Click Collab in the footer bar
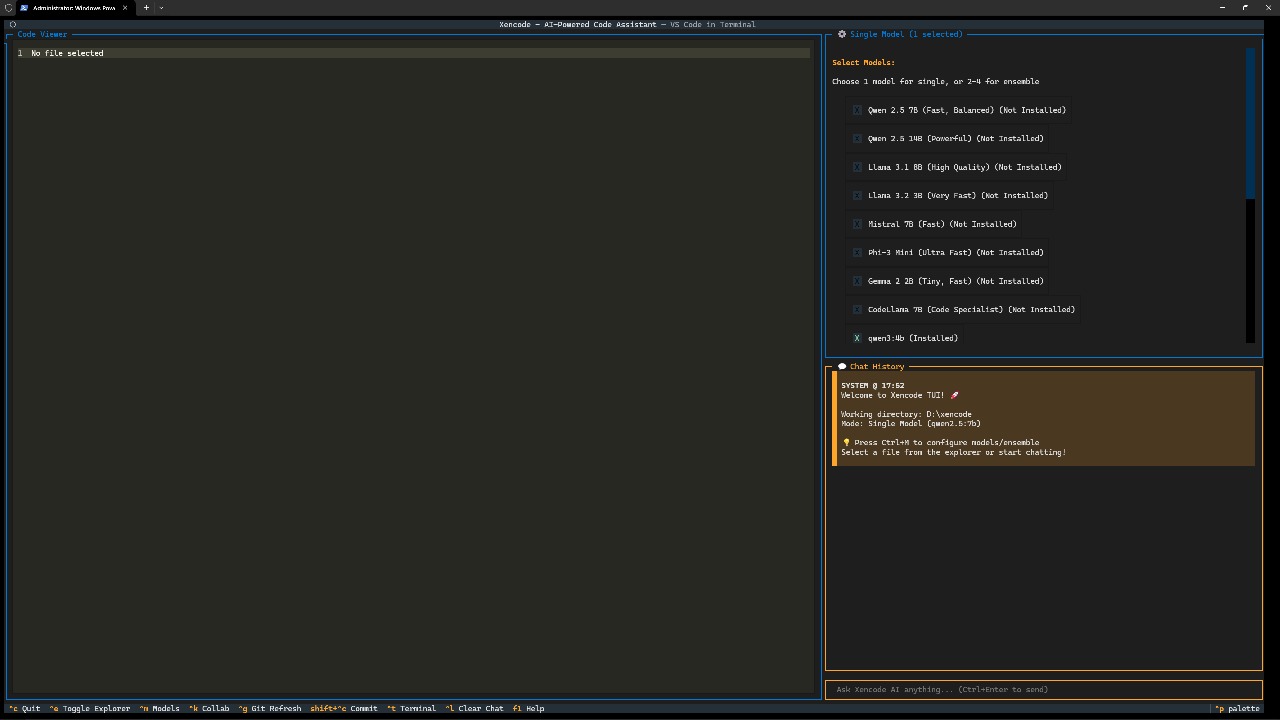This screenshot has height=720, width=1280. click(x=209, y=708)
